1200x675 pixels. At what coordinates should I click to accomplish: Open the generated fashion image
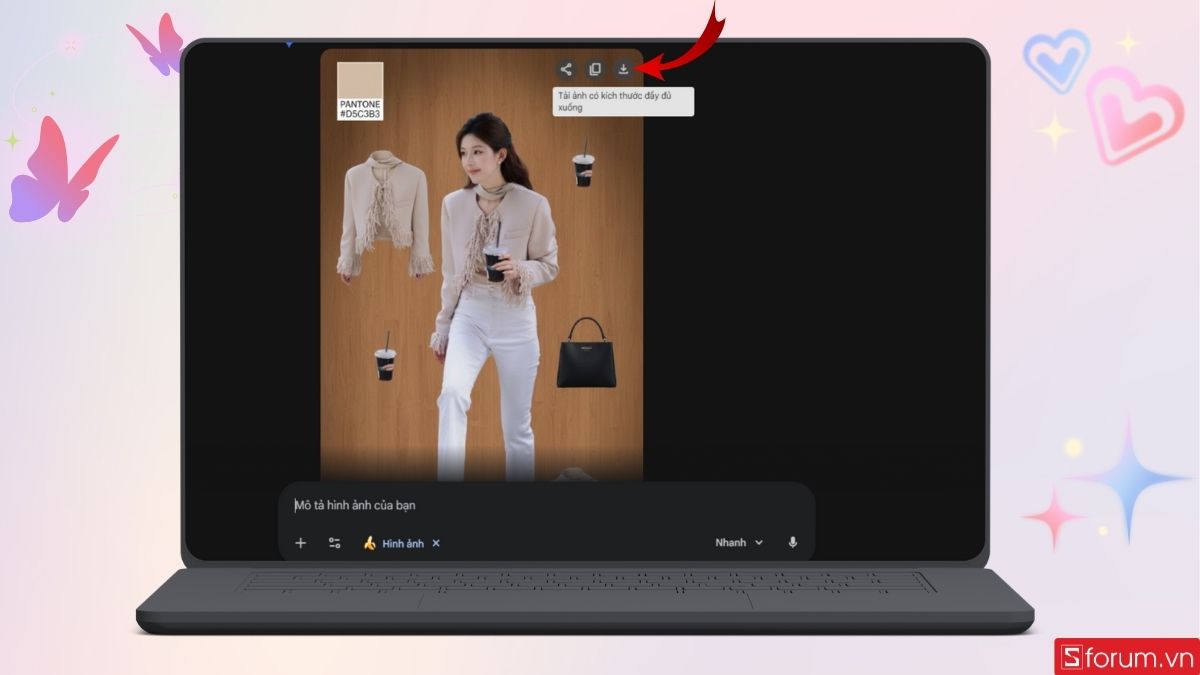[x=481, y=265]
